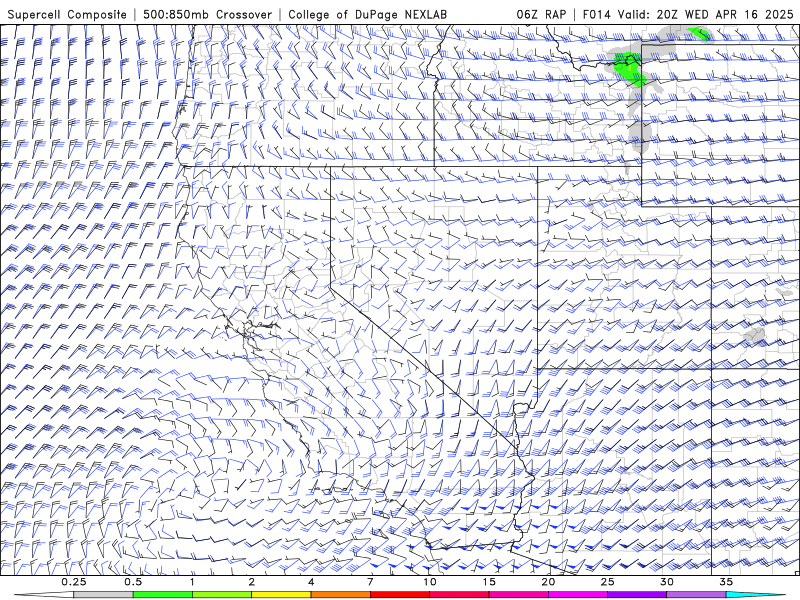Select the gray segment of the color bar
Viewport: 800px width, 600px height.
tap(104, 595)
